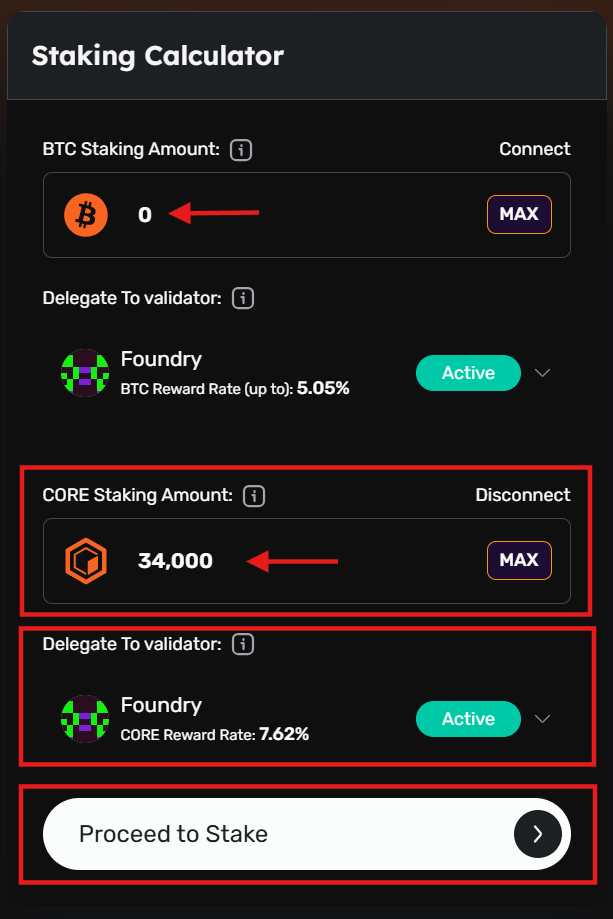Click Active badge in BTC validator row
The width and height of the screenshot is (613, 919).
click(468, 373)
